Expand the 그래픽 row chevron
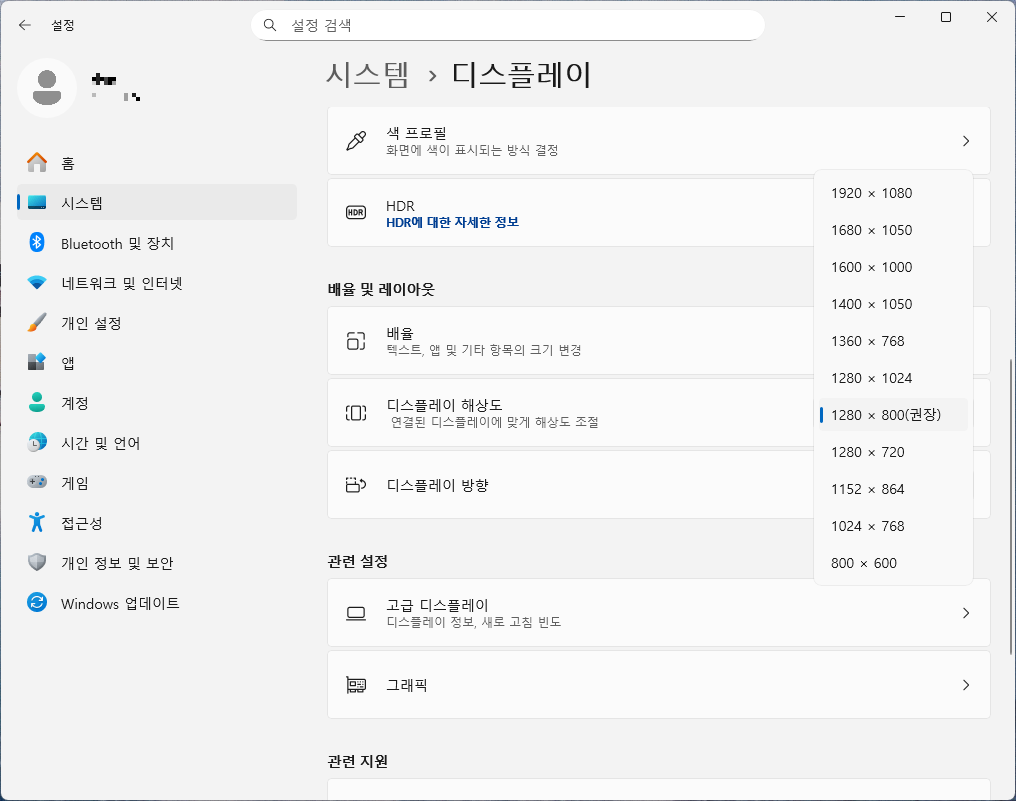Image resolution: width=1016 pixels, height=801 pixels. click(x=965, y=685)
